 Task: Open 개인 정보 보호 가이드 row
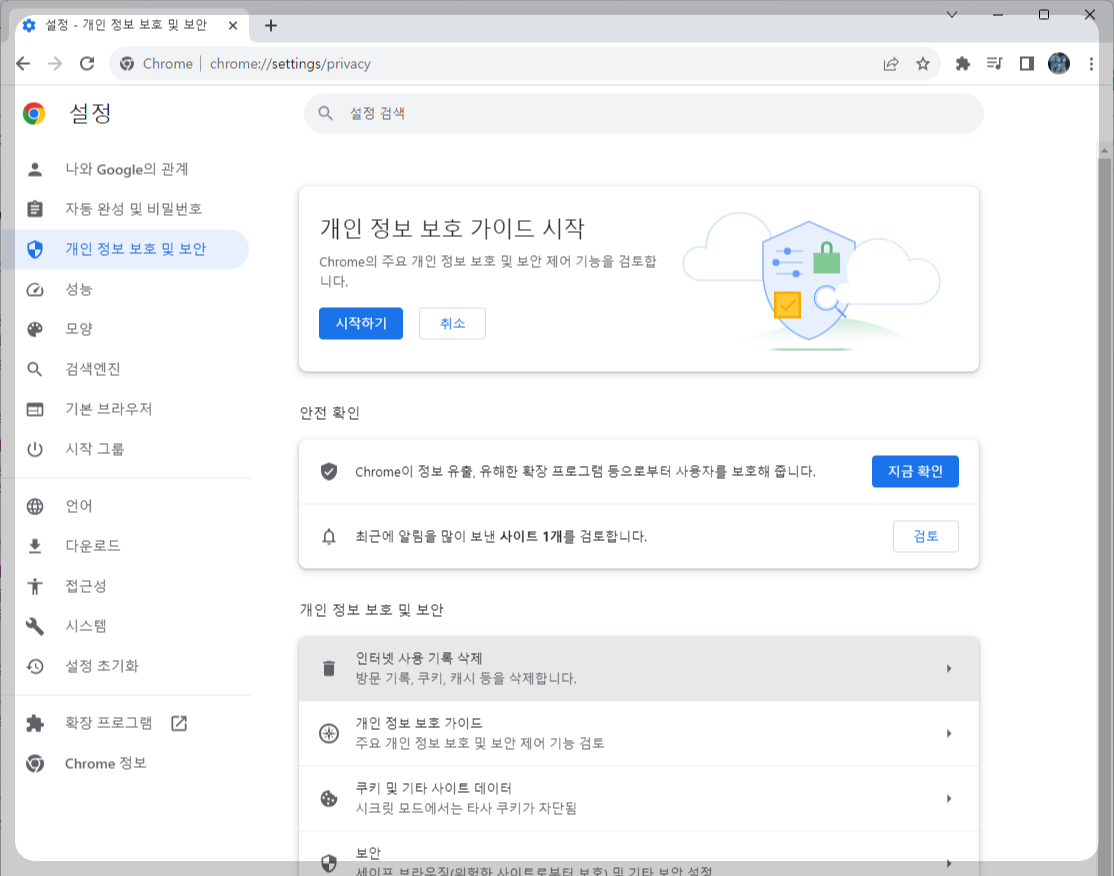[x=639, y=733]
